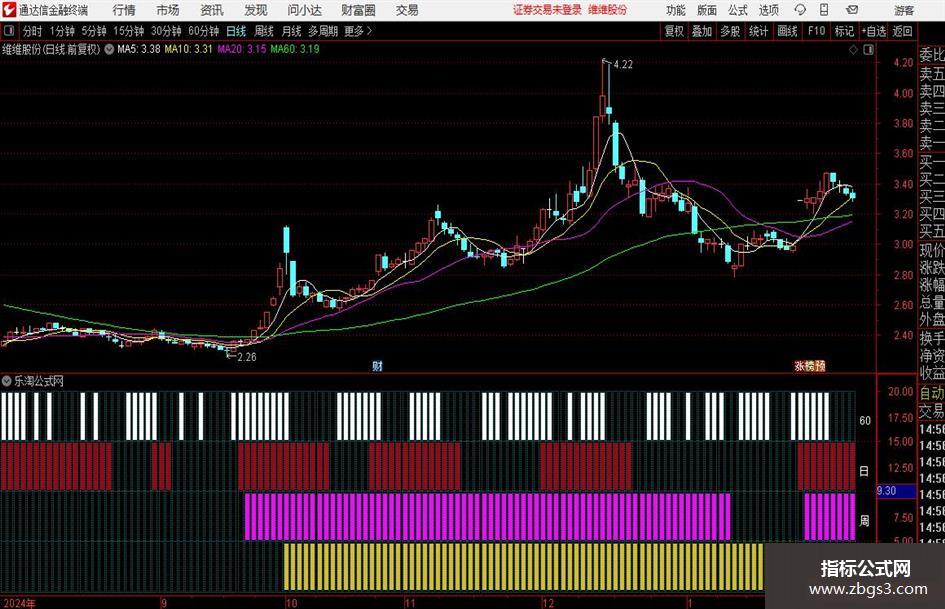Open the 行情 menu

(124, 10)
